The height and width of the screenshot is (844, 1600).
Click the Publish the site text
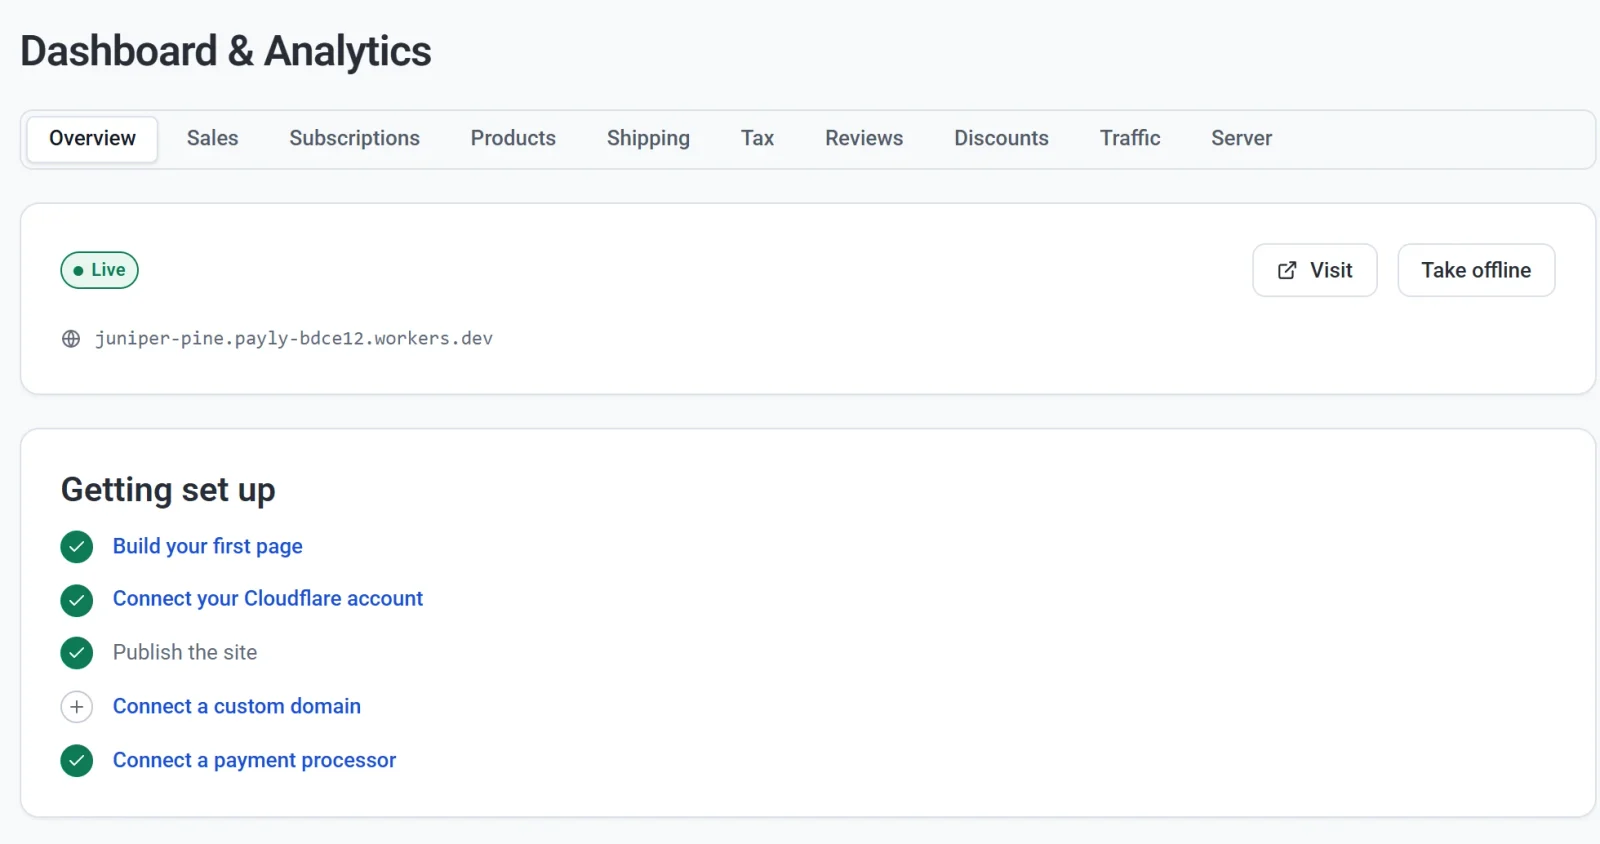point(185,653)
